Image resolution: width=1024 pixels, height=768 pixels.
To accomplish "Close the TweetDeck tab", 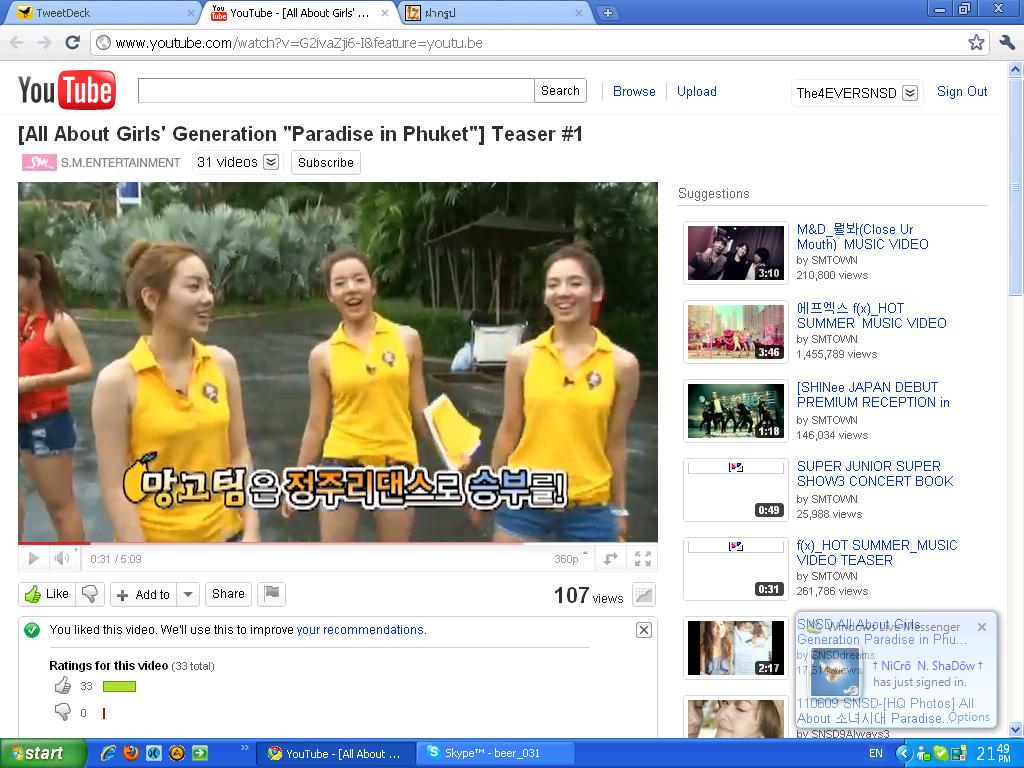I will (x=190, y=13).
